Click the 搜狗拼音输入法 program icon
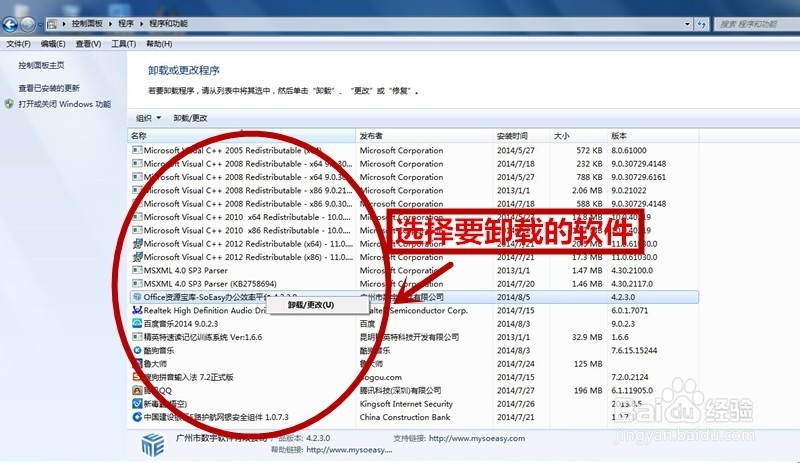The width and height of the screenshot is (800, 463). [x=137, y=377]
